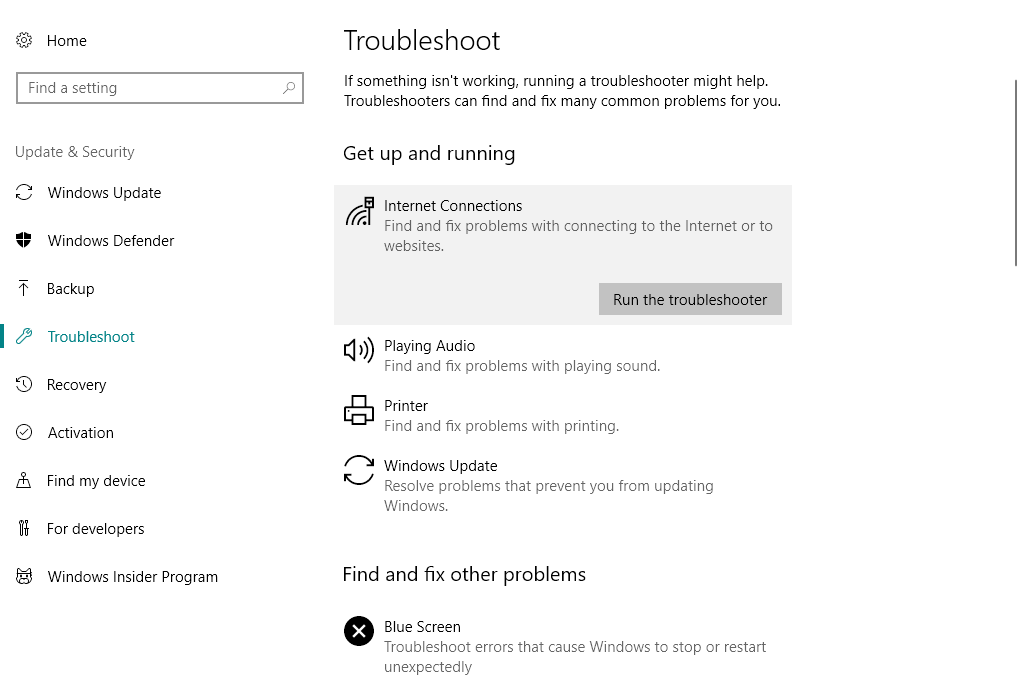This screenshot has height=675, width=1019.
Task: Click the Backup upload arrow icon
Action: 24,289
